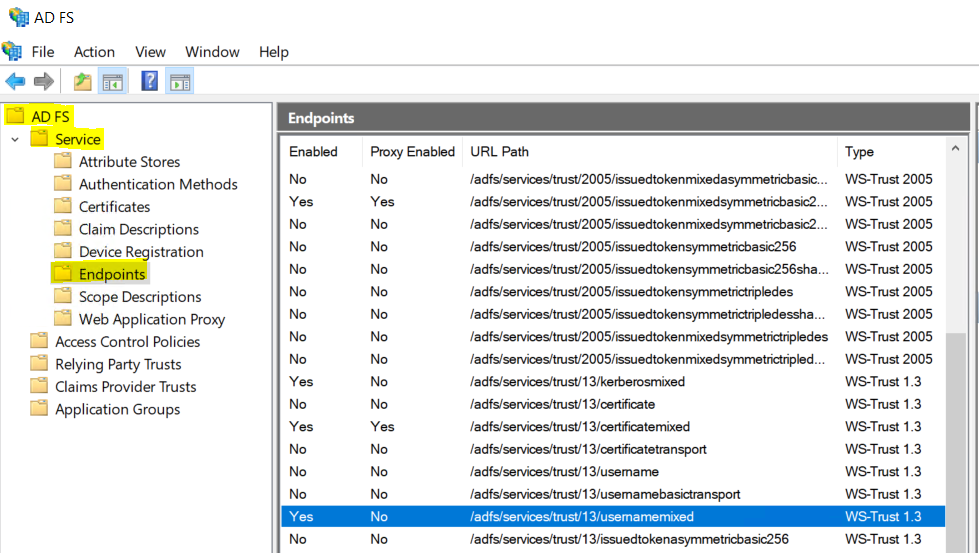979x553 pixels.
Task: Click the AD FS title bar icon
Action: (19, 17)
